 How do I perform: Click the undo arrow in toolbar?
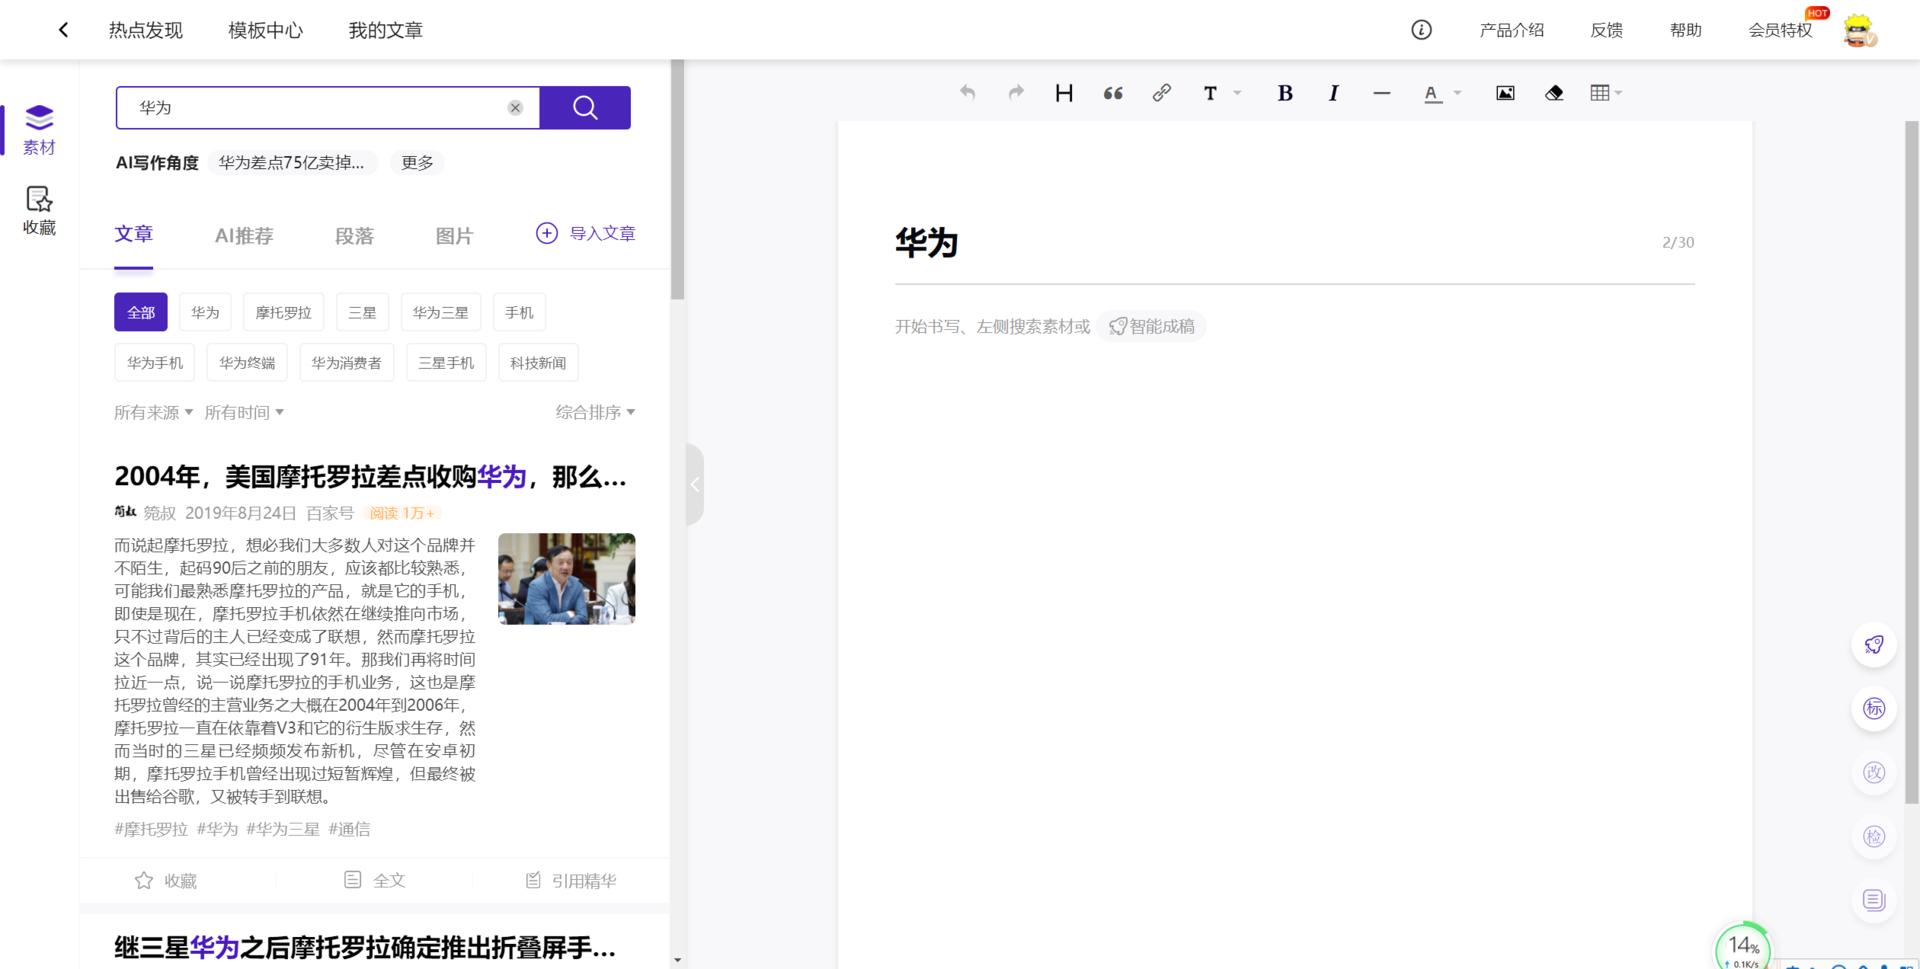coord(967,93)
